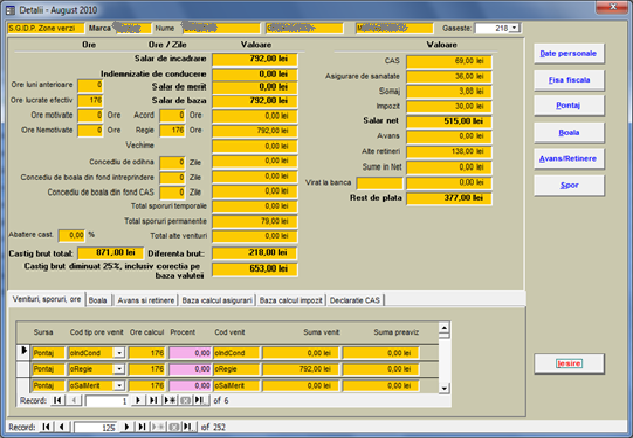Image resolution: width=633 pixels, height=438 pixels.
Task: Expand the oRegie code type dropdown
Action: click(x=120, y=369)
